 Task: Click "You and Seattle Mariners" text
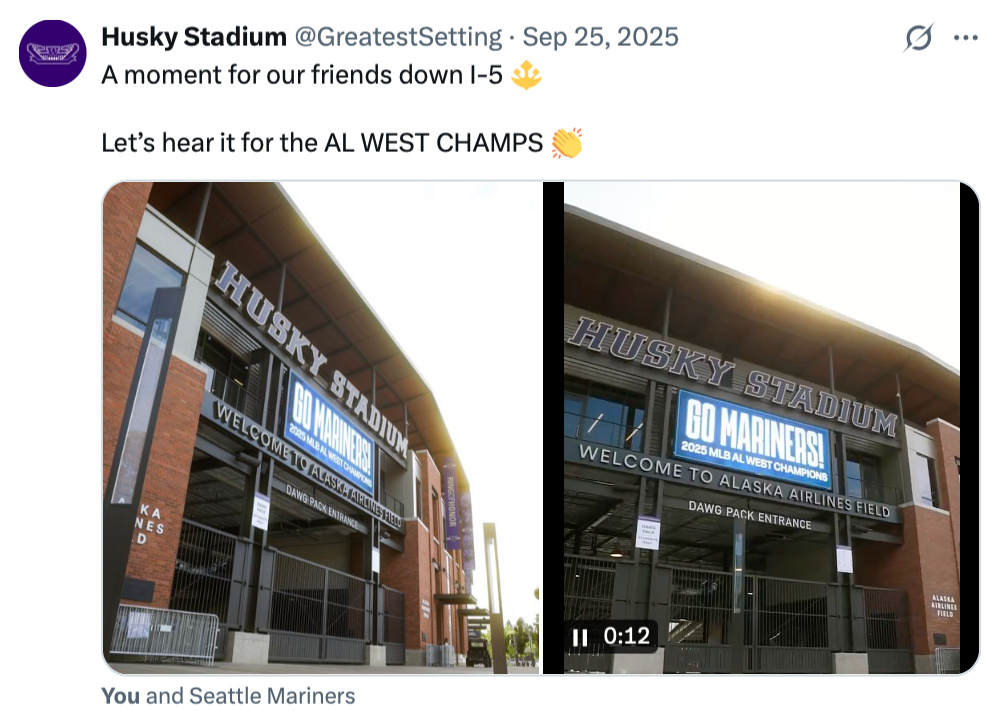tap(228, 695)
